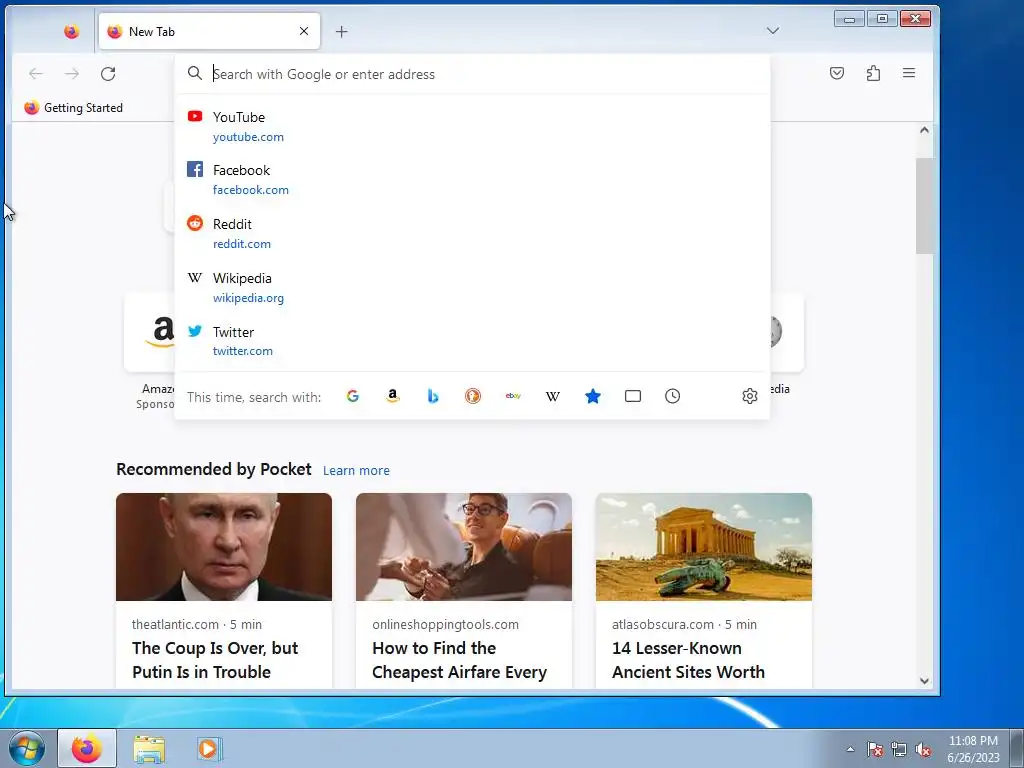1024x768 pixels.
Task: Close the New Tab tab
Action: (304, 31)
